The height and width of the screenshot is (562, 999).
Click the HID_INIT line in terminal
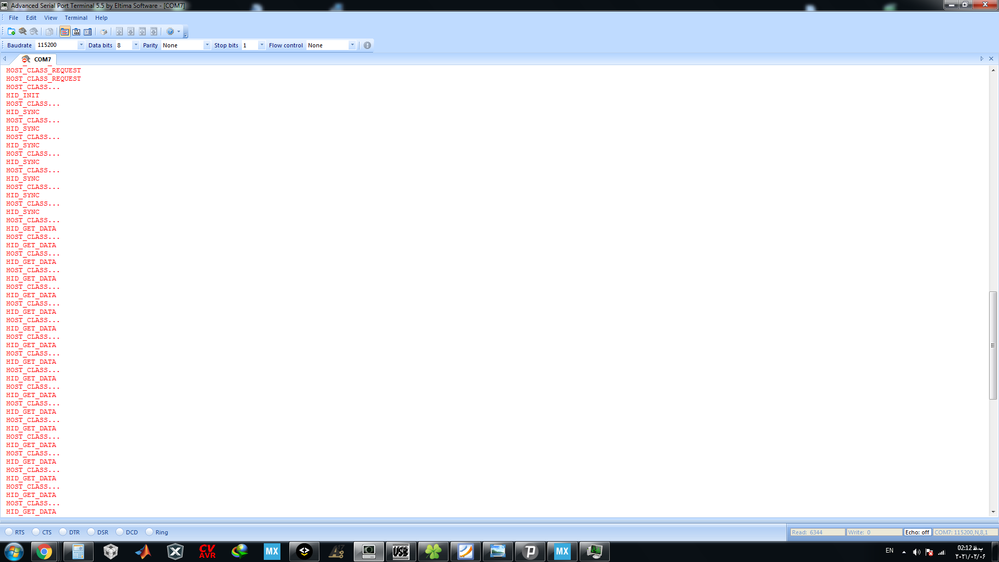(23, 95)
